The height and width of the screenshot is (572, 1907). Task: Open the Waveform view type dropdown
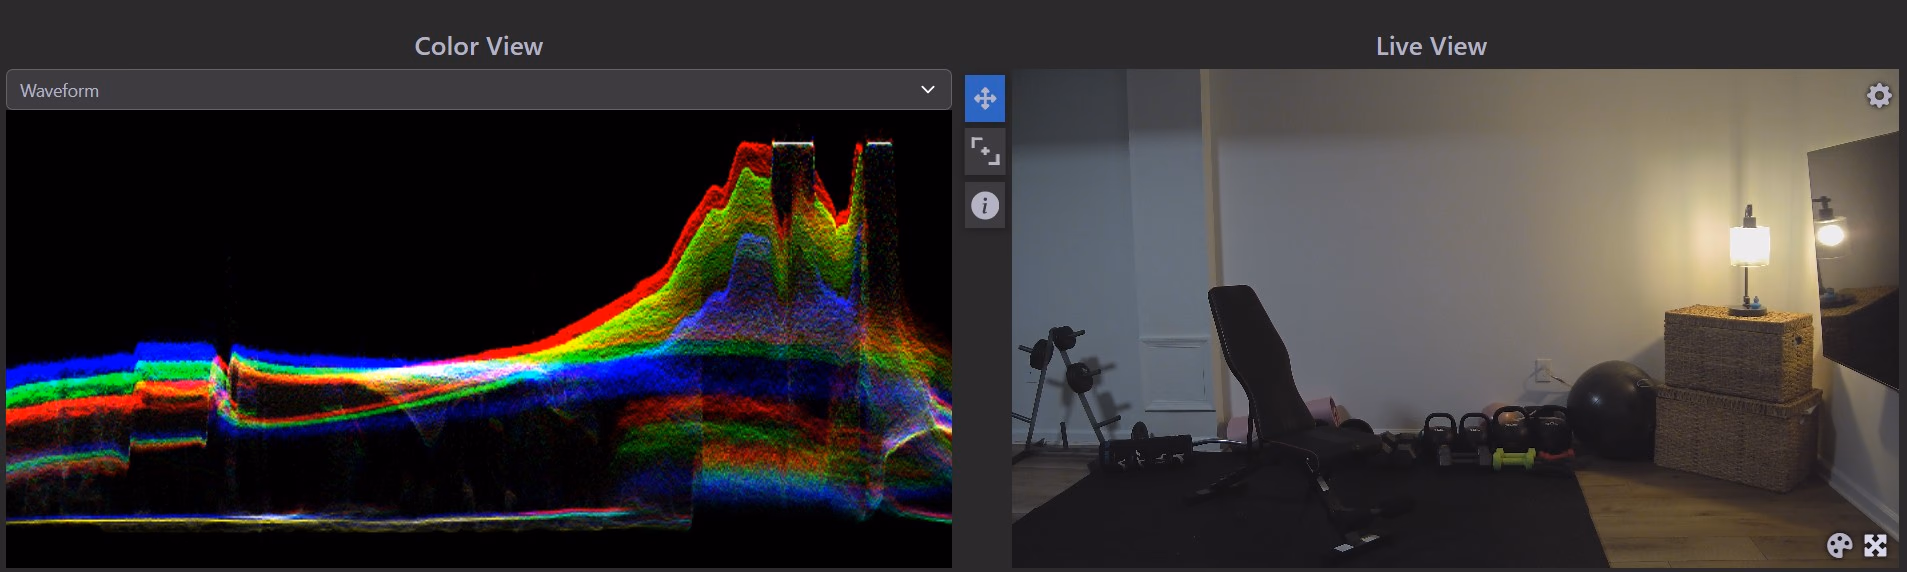click(x=478, y=90)
